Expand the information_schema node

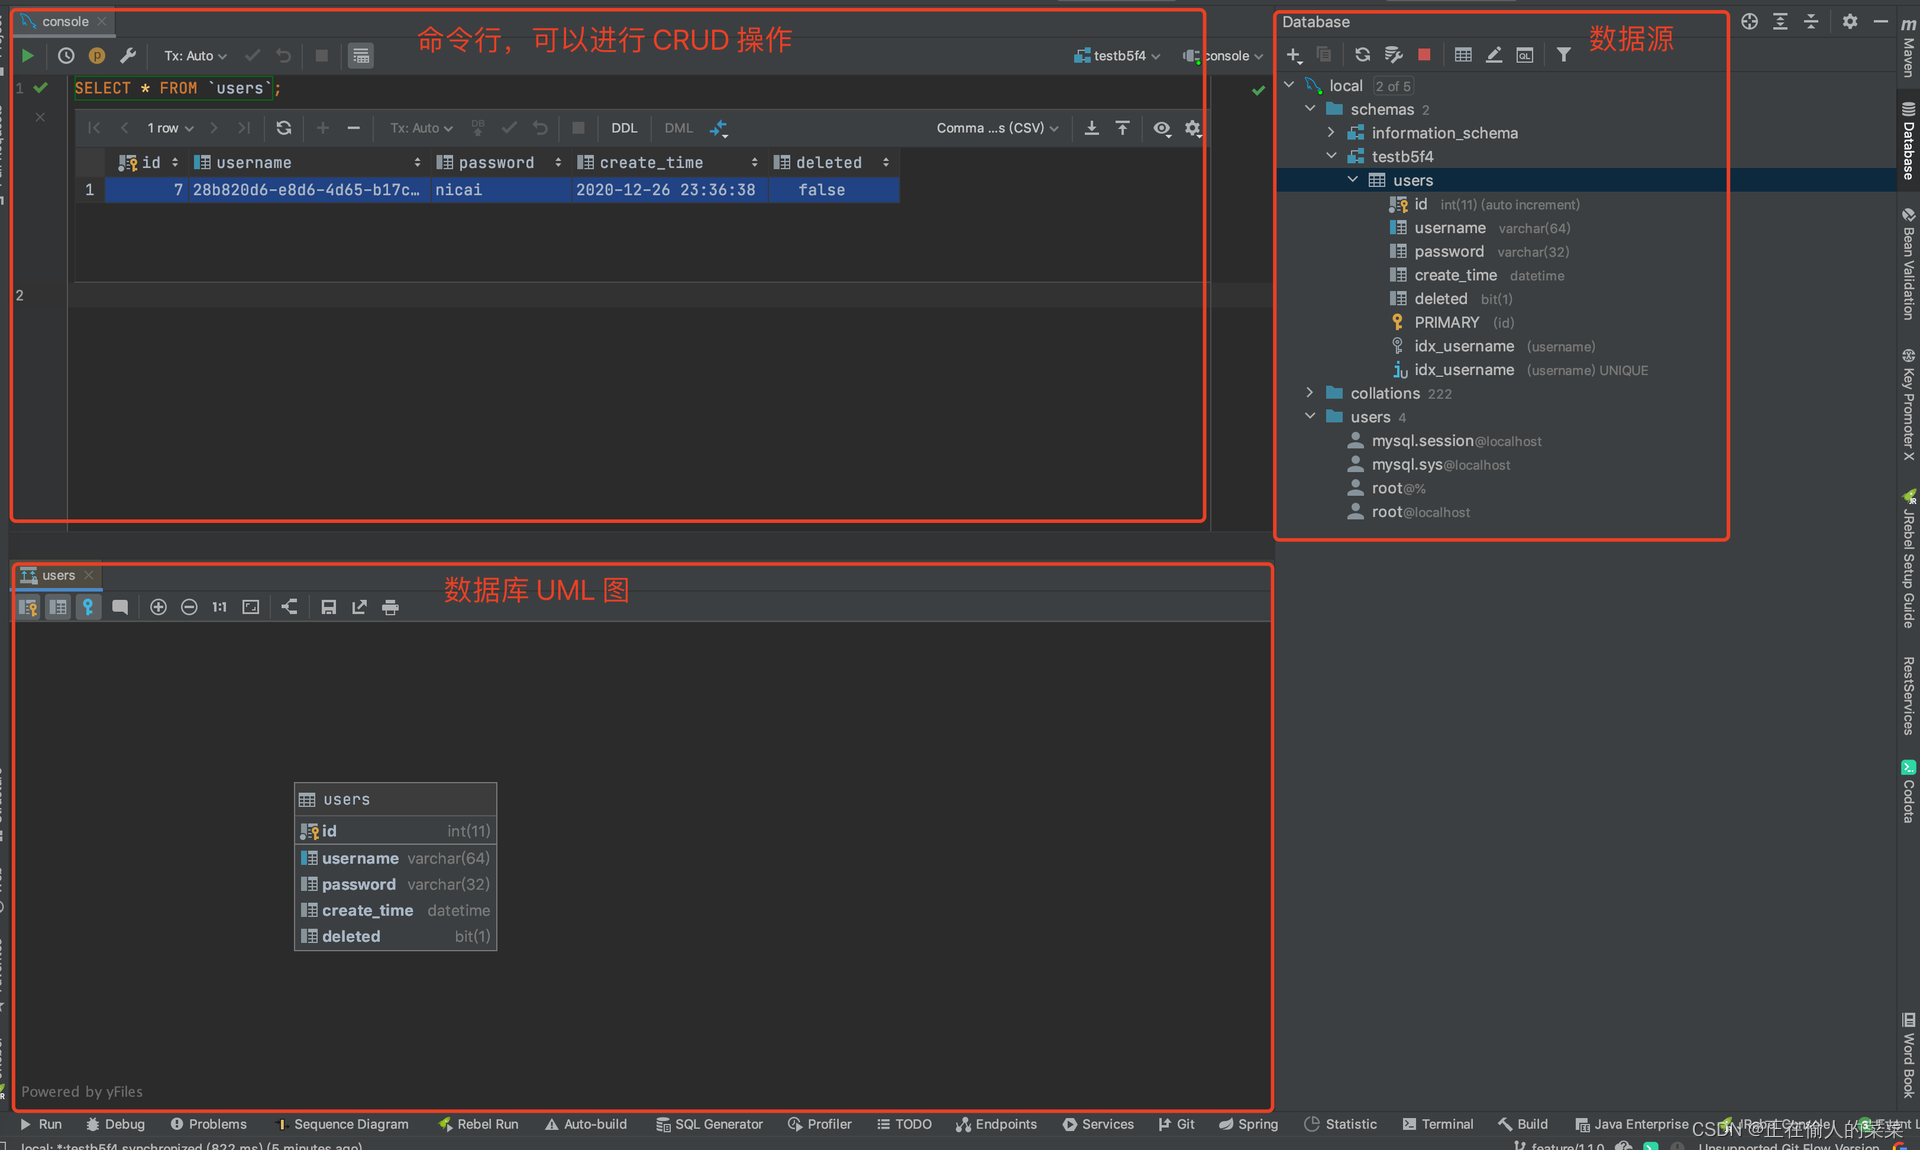point(1331,132)
